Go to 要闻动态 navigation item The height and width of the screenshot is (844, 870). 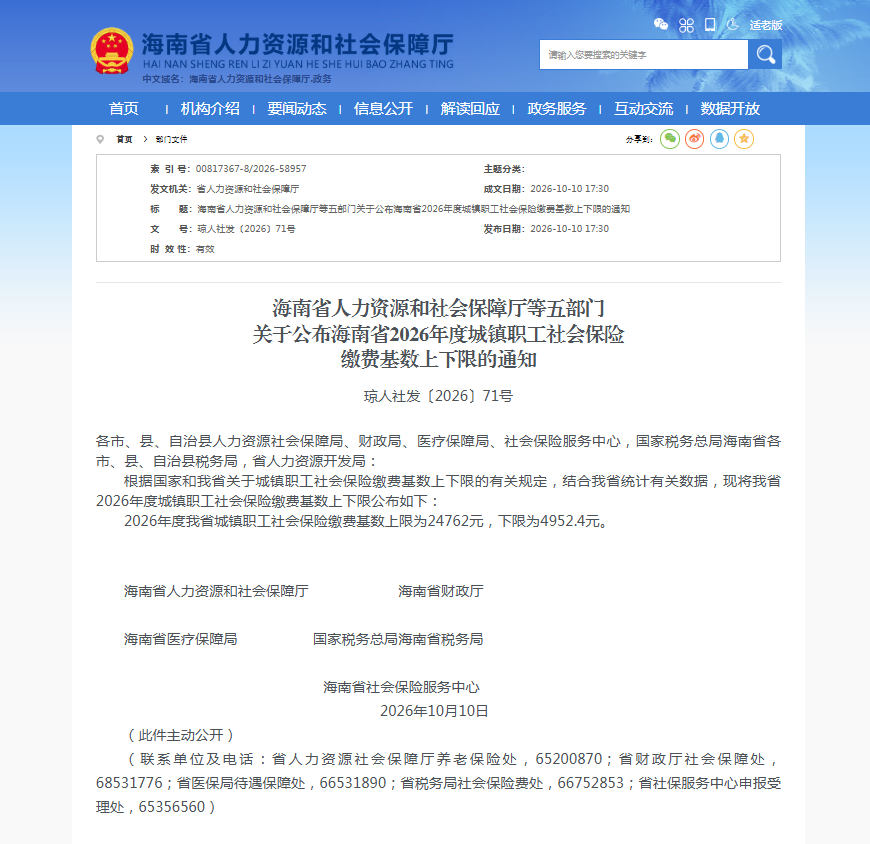point(297,109)
